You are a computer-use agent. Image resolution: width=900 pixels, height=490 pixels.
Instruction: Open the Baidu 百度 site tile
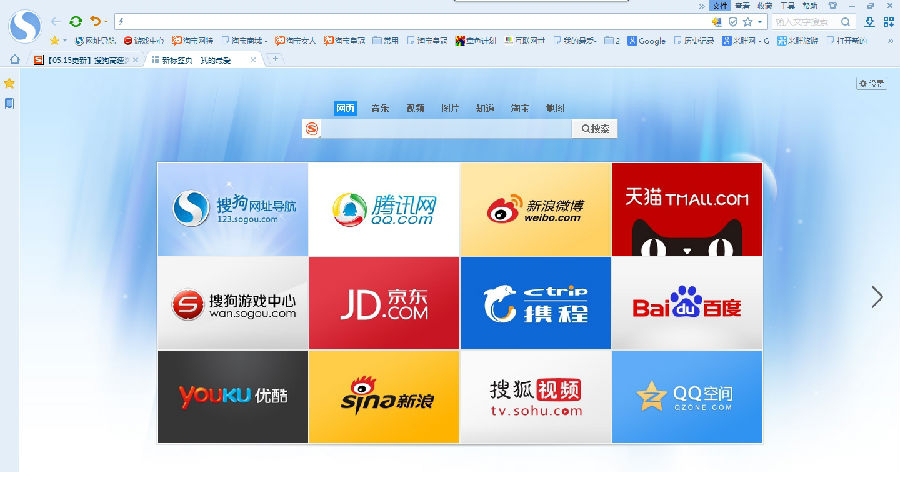click(x=686, y=303)
